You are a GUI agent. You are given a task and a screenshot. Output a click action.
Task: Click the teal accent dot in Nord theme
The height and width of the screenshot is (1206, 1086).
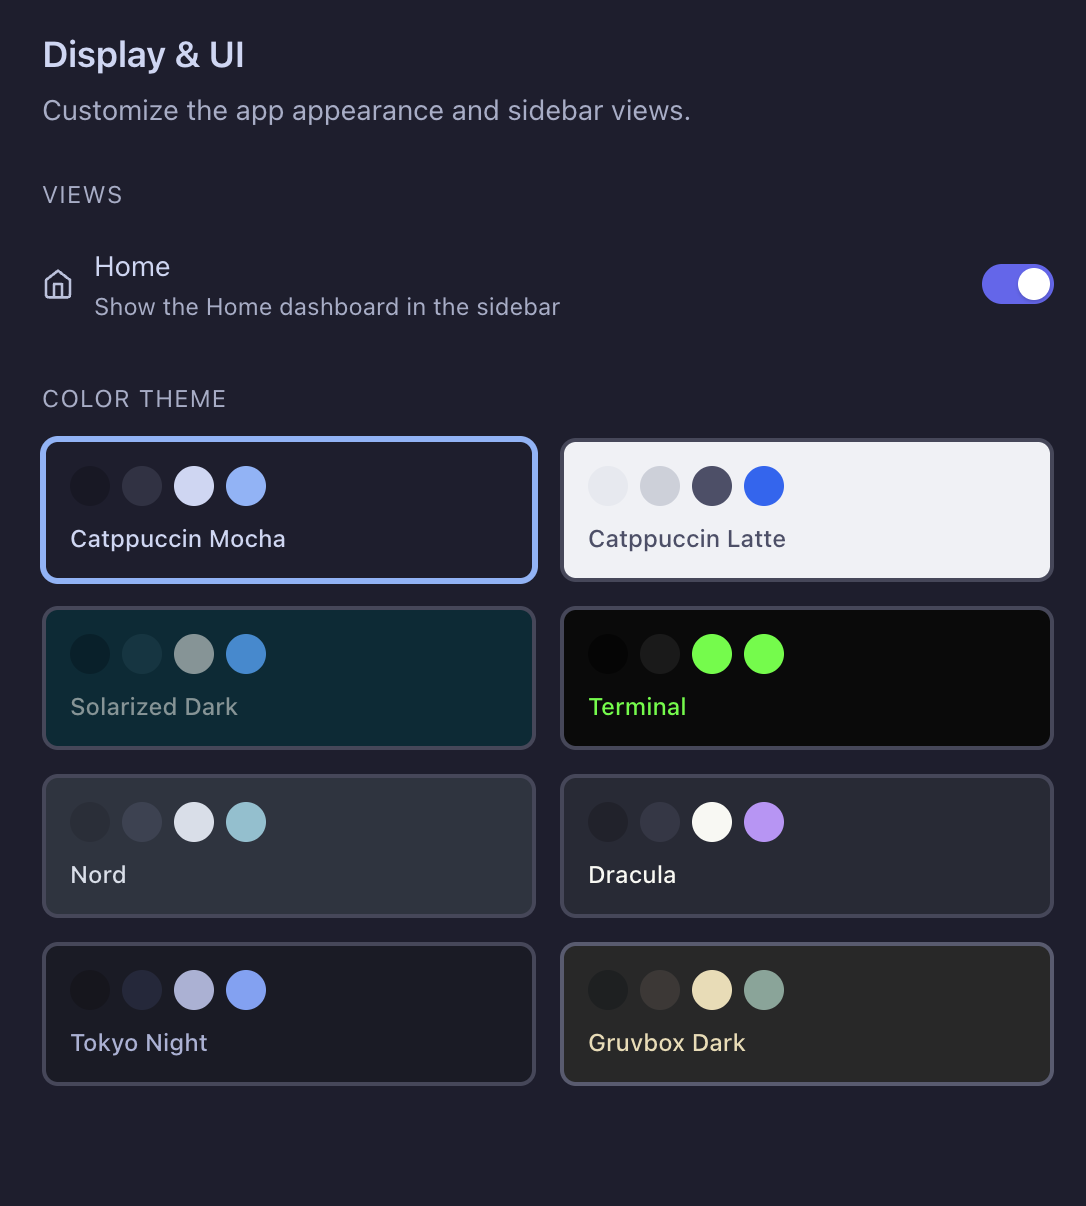246,822
